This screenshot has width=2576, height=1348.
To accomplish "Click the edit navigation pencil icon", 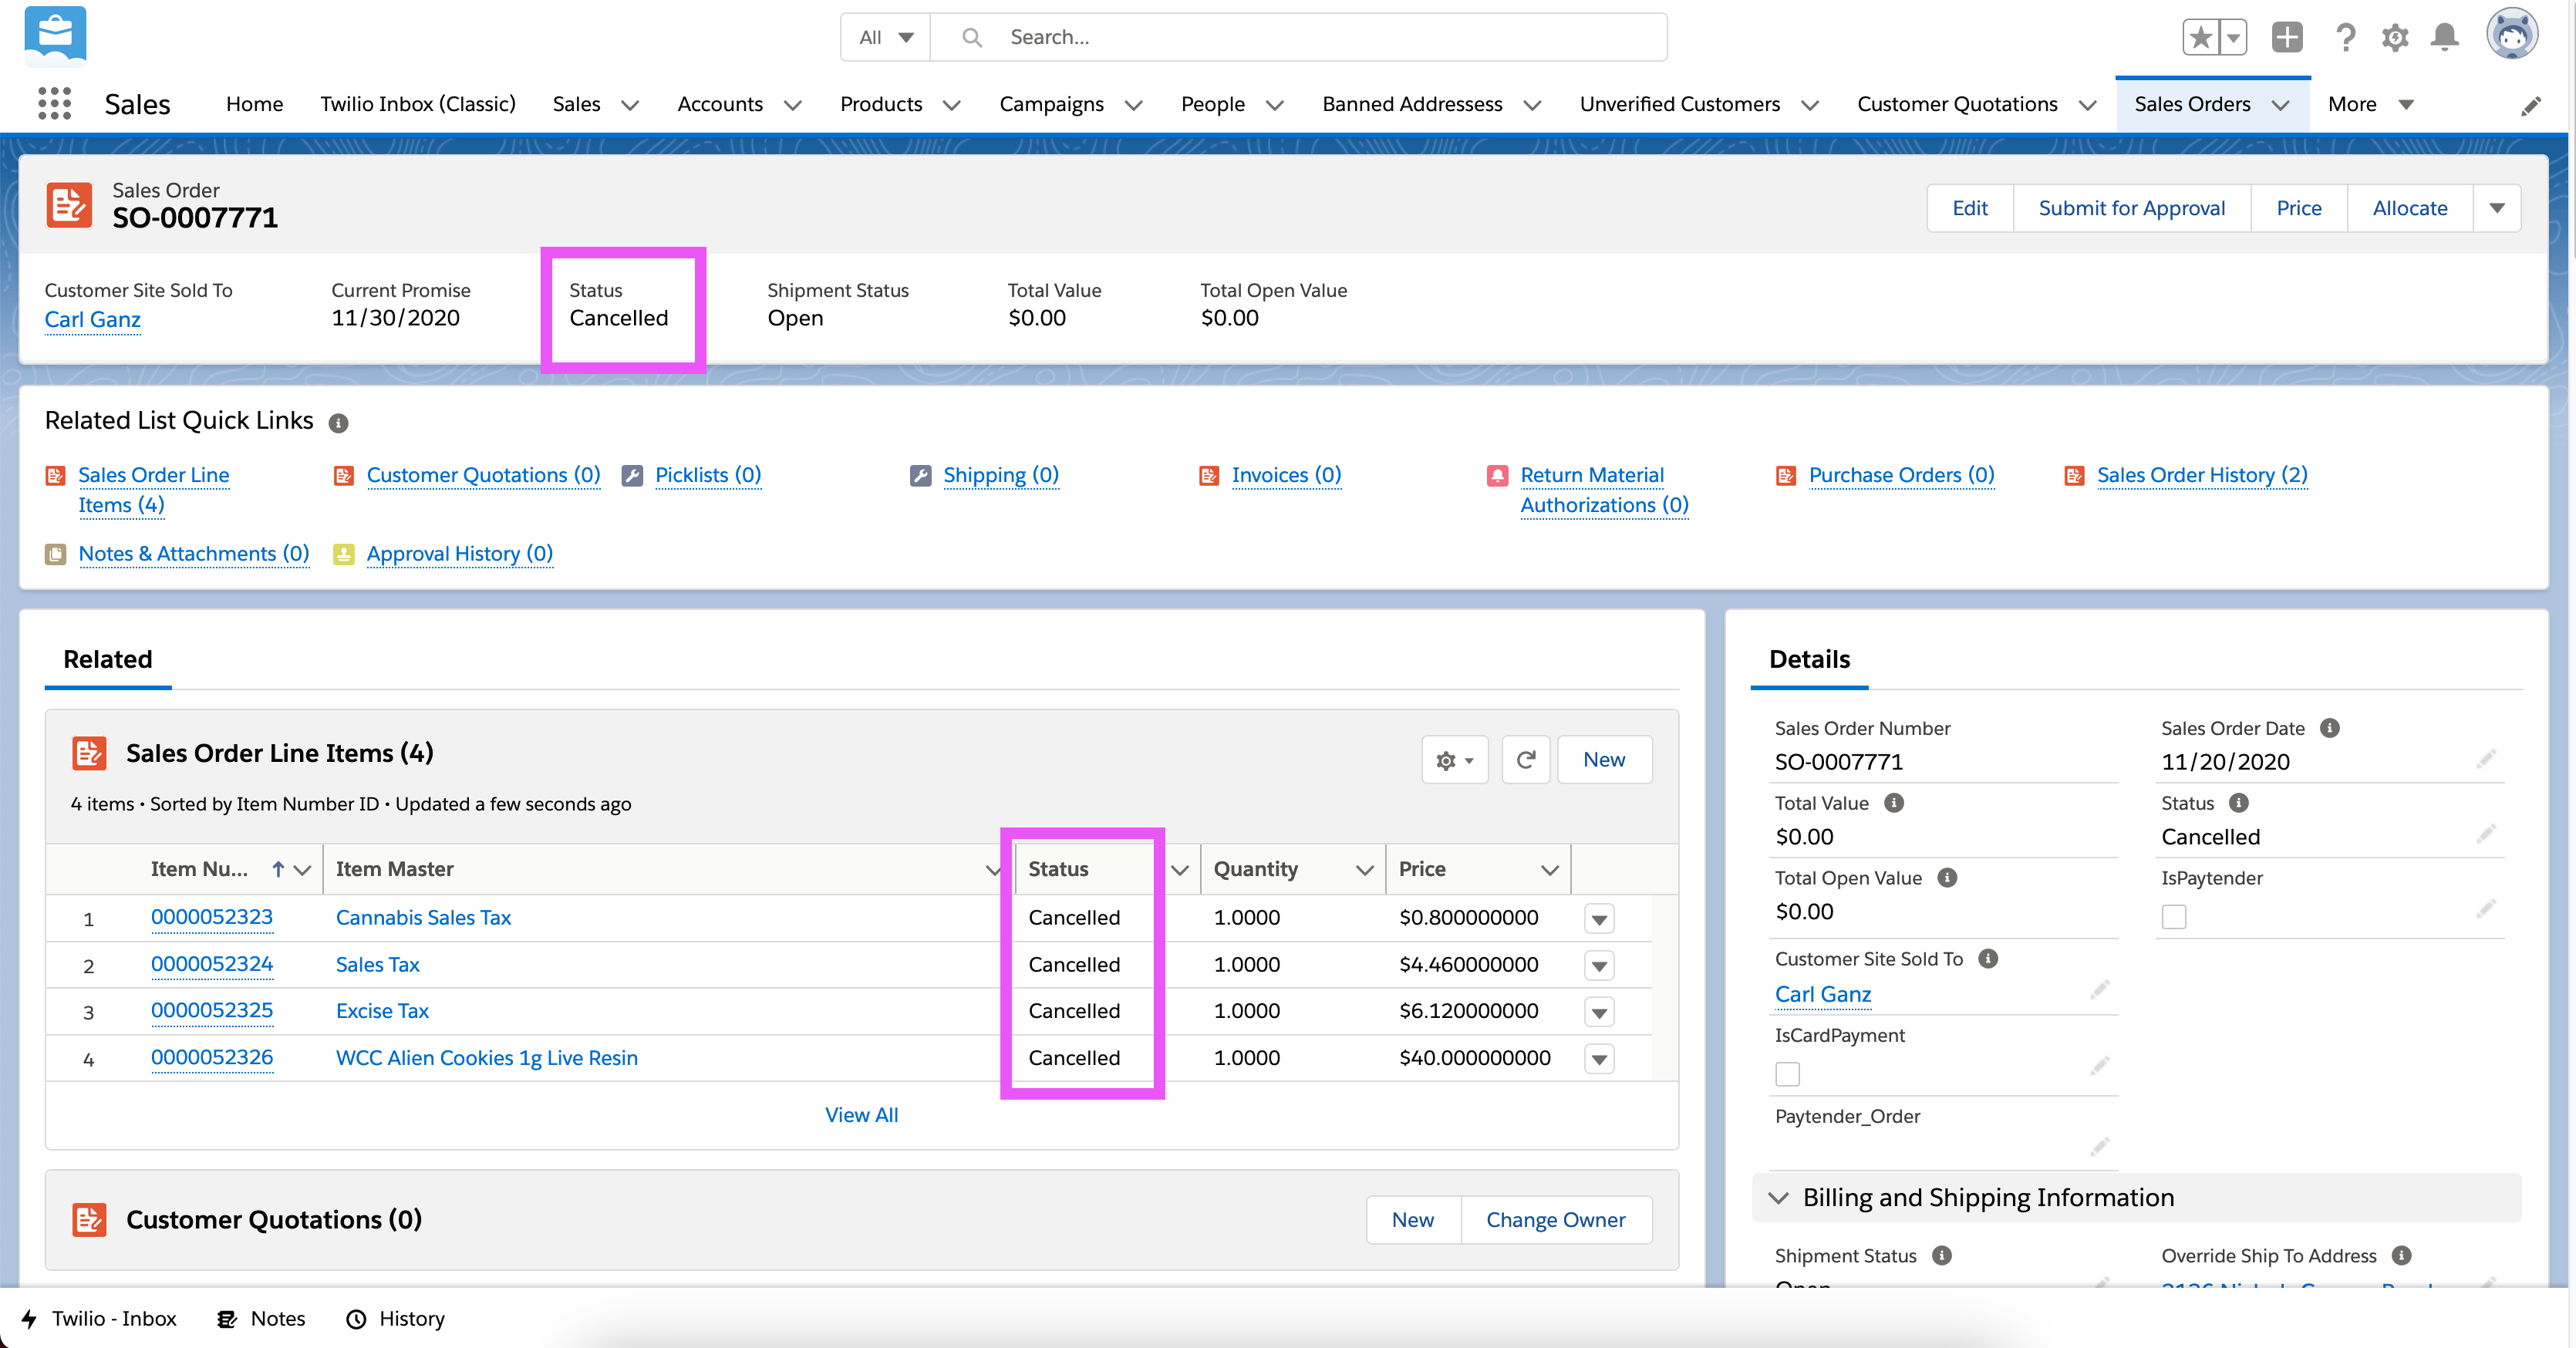I will pos(2531,105).
